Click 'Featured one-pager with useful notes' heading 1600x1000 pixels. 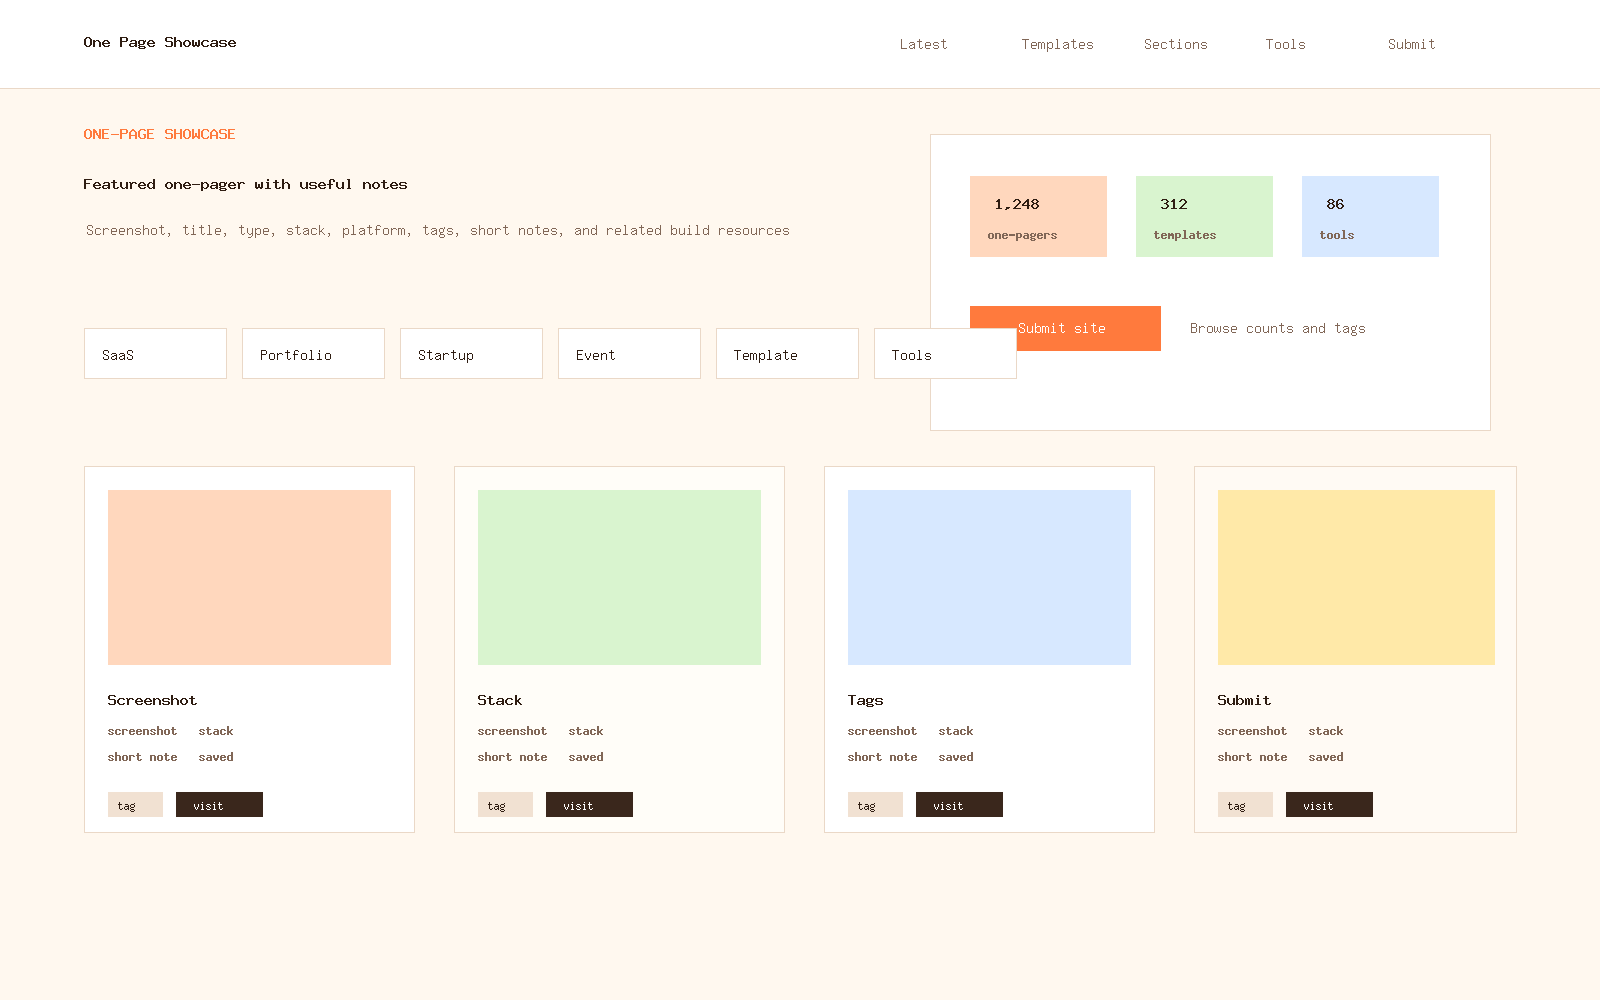pos(245,184)
